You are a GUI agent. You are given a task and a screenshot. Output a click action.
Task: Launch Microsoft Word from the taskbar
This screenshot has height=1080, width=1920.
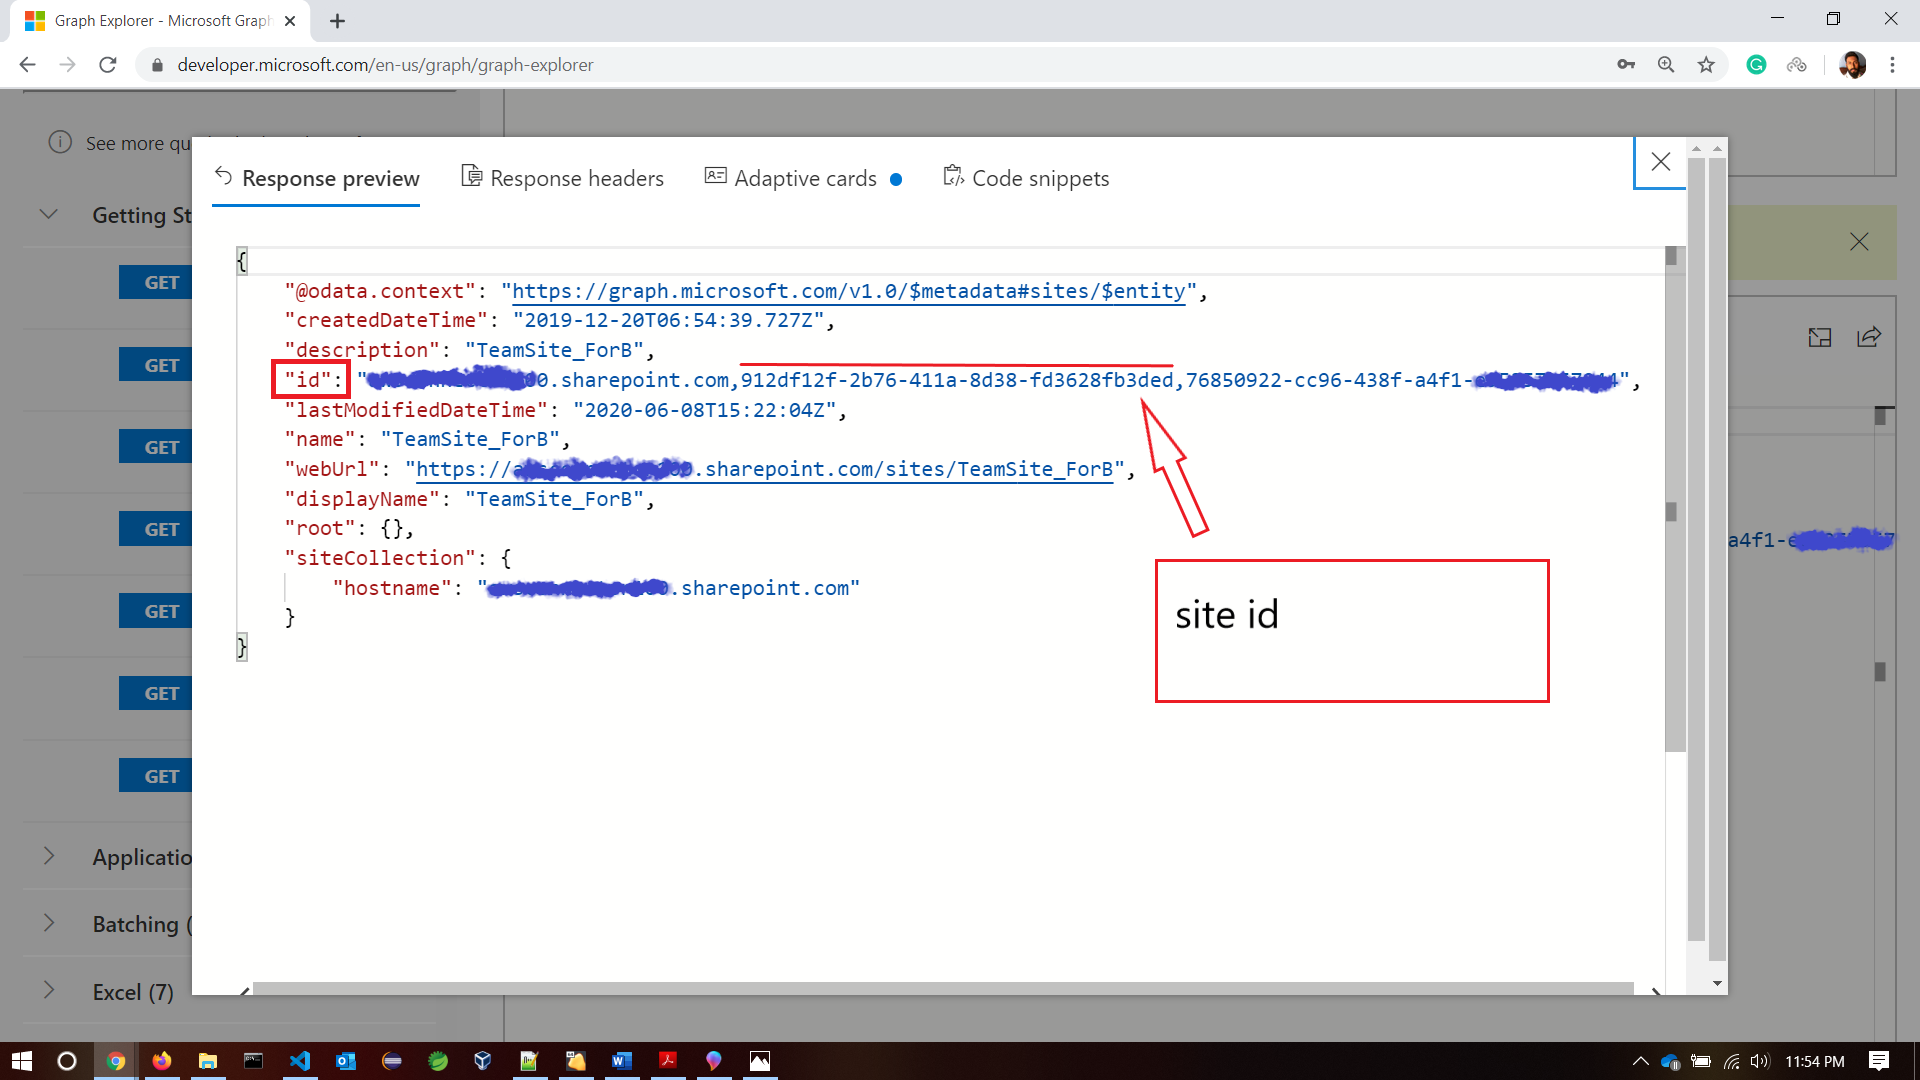622,1061
